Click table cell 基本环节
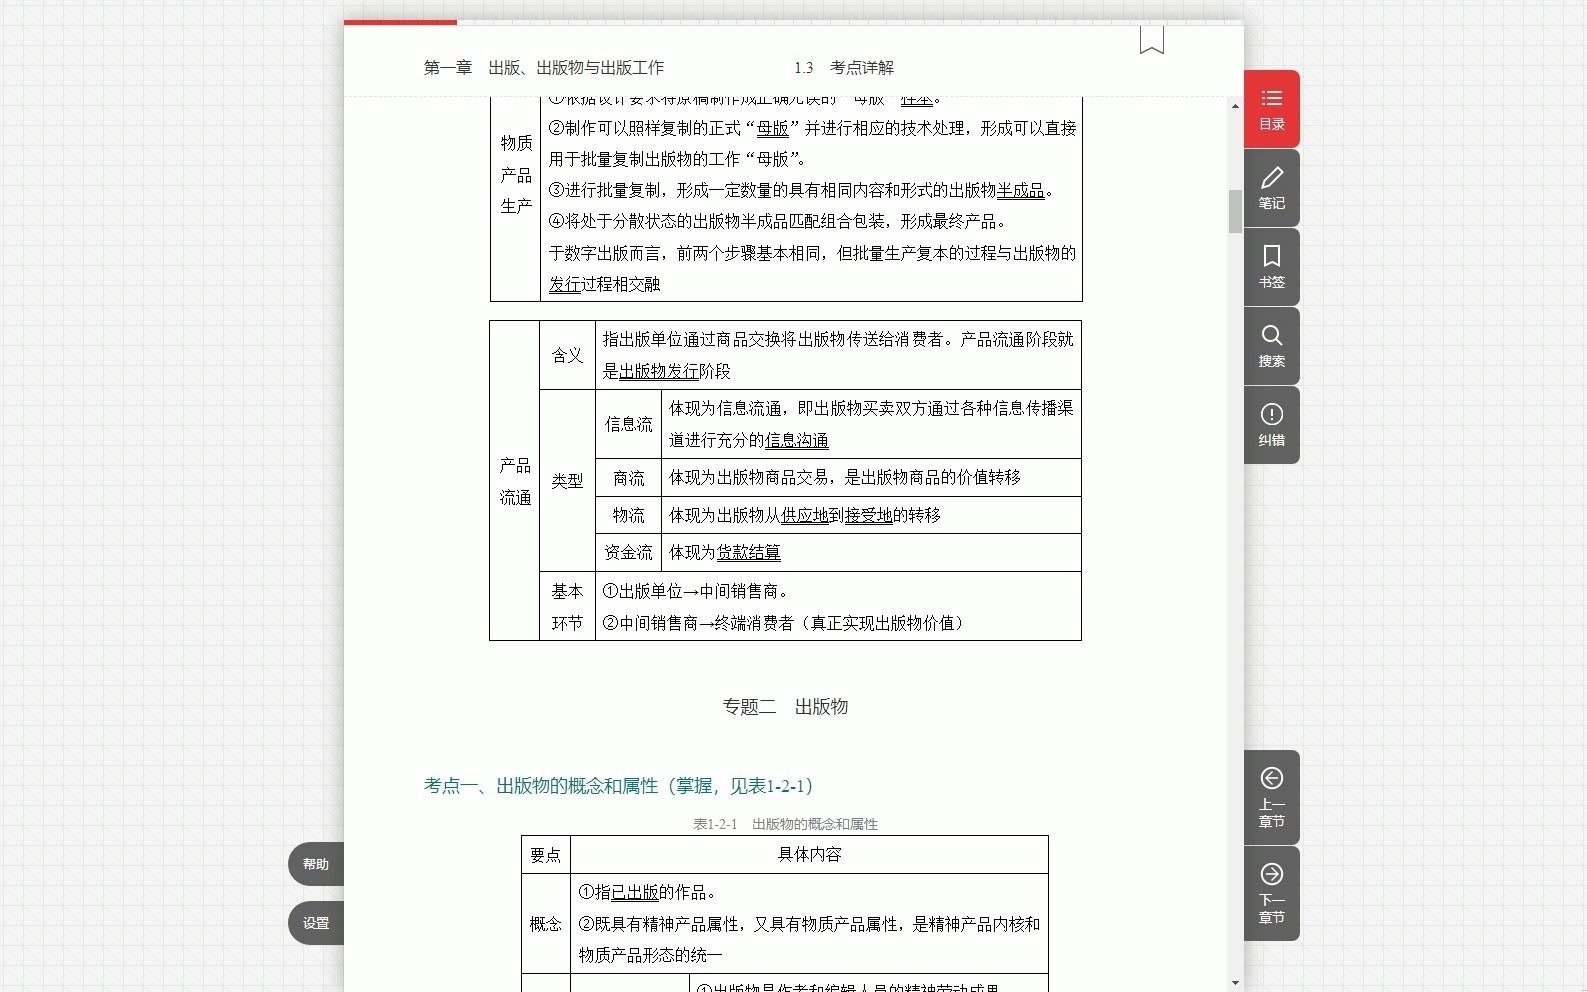 pyautogui.click(x=567, y=607)
